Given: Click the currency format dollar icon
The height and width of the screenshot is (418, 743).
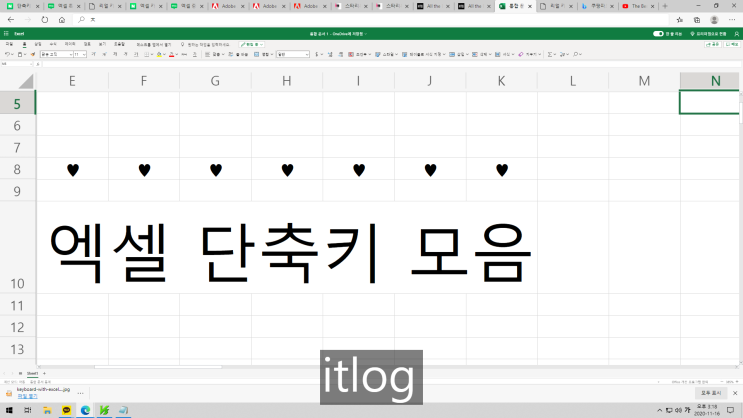Looking at the screenshot, I should [x=317, y=55].
